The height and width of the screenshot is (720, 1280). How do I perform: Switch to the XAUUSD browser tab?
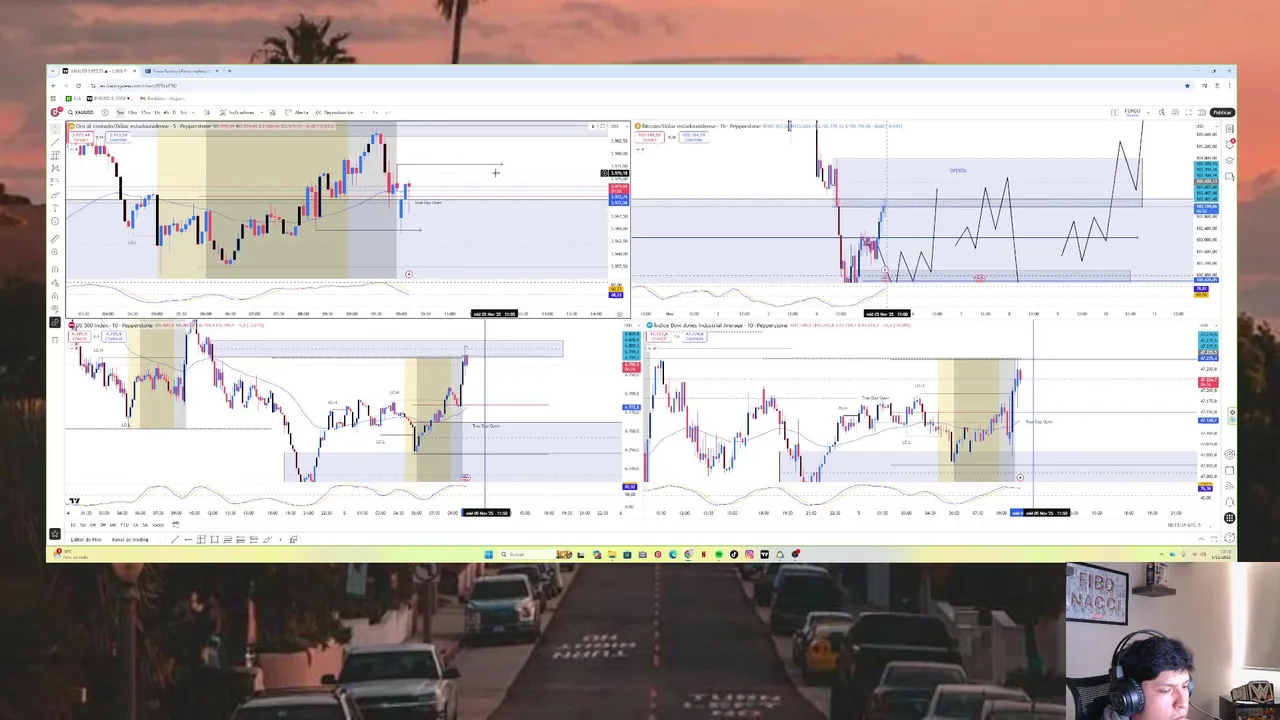pyautogui.click(x=98, y=71)
